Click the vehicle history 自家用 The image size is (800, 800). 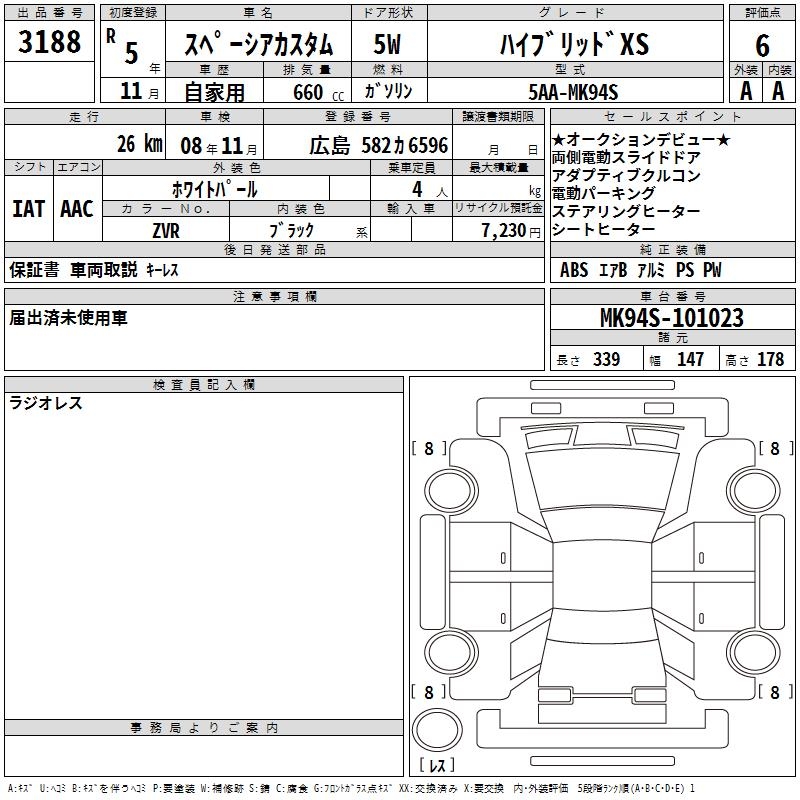click(214, 92)
